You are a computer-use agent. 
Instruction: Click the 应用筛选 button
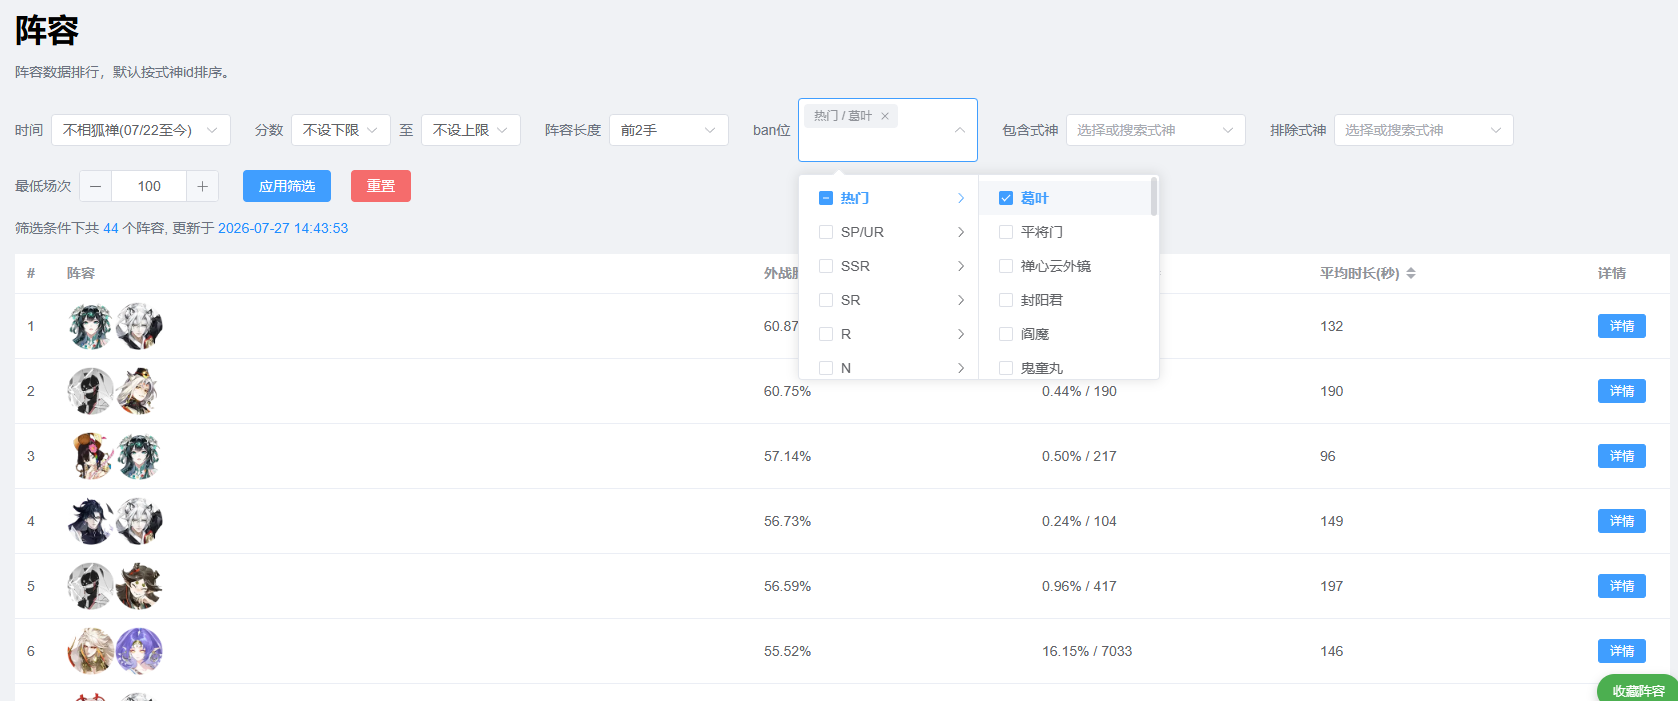[287, 186]
